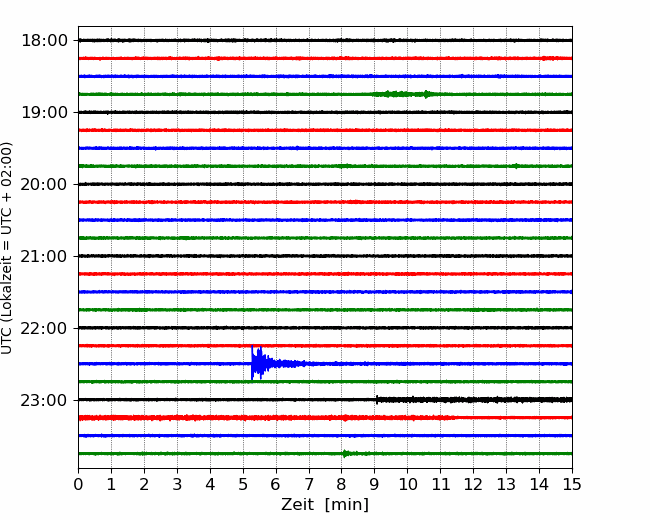The image size is (650, 520).
Task: Click the 19:00 y-axis time label
Action: pos(44,112)
